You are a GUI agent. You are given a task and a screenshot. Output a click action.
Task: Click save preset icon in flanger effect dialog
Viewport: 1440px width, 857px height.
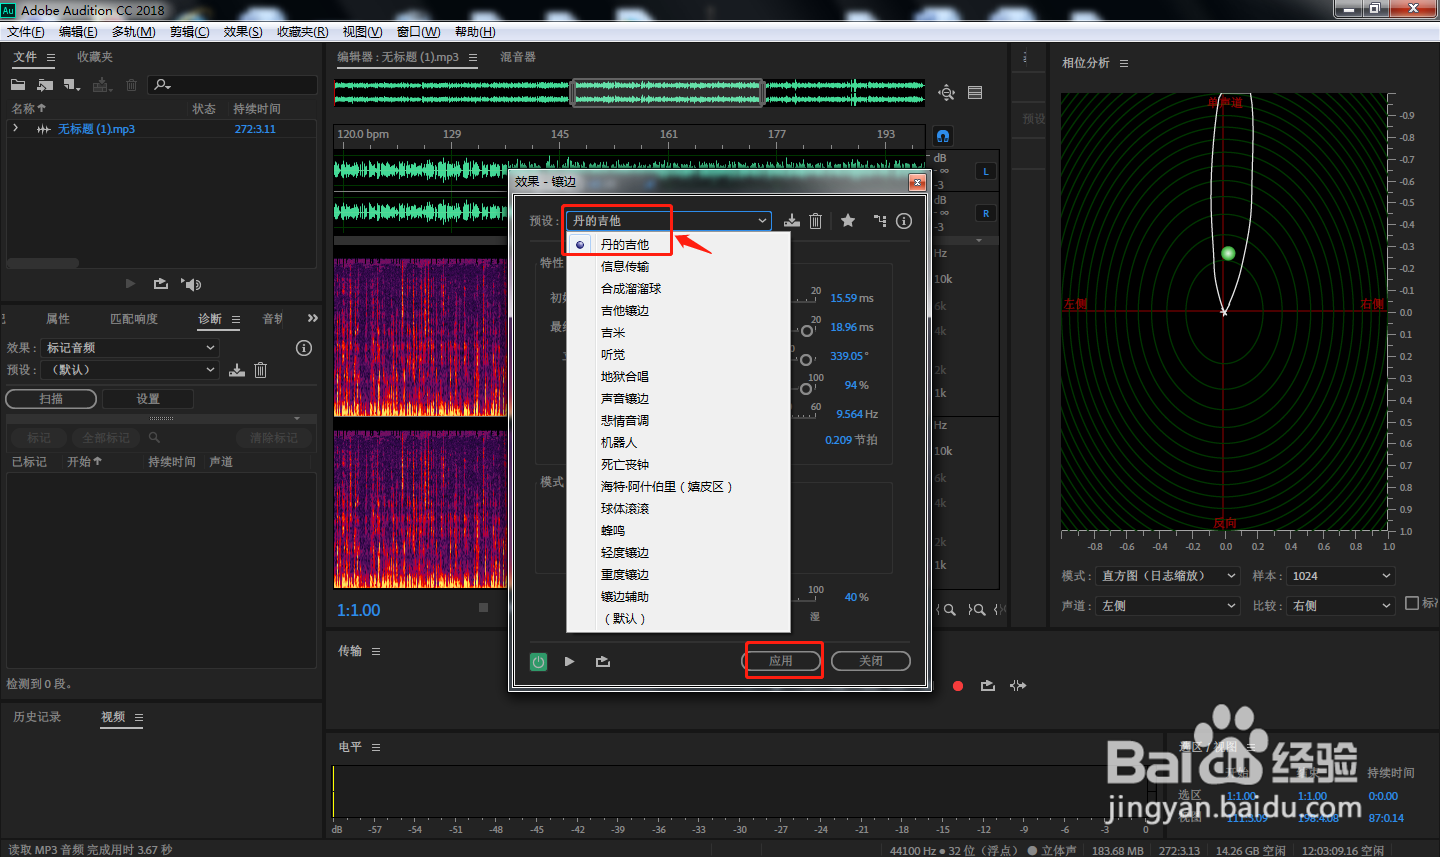click(792, 221)
